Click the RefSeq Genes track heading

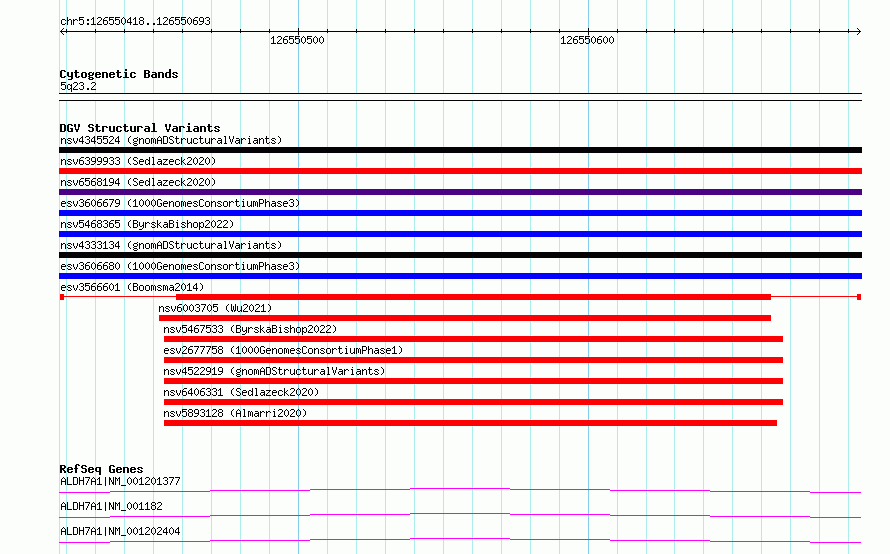point(102,469)
